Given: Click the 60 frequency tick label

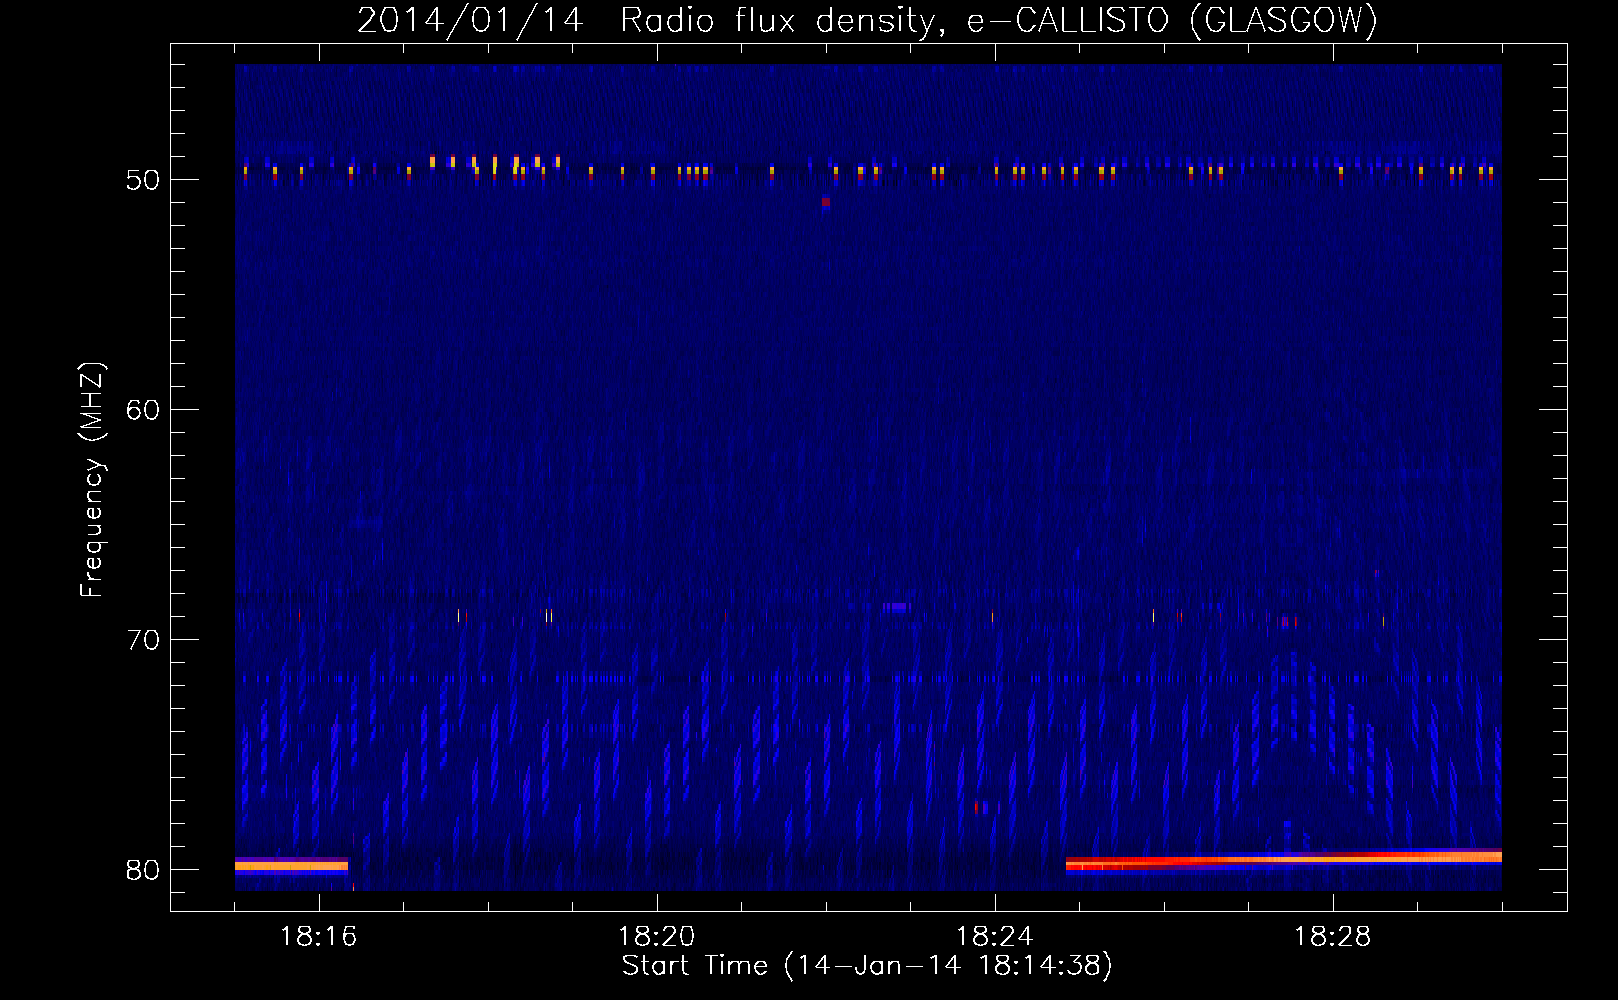Looking at the screenshot, I should click(x=143, y=410).
